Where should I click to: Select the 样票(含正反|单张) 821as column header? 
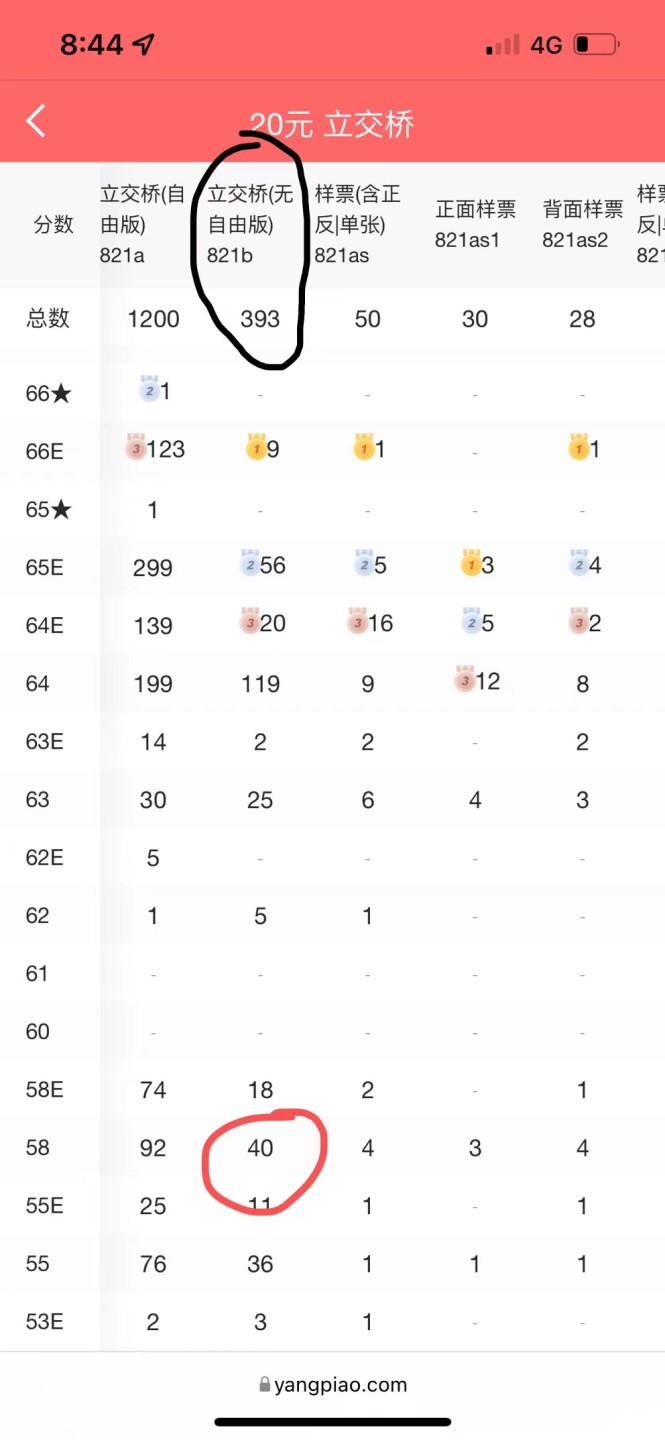[358, 225]
